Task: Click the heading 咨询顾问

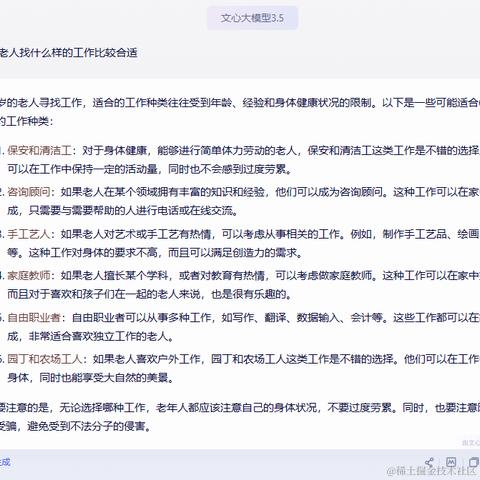Action: (29, 192)
